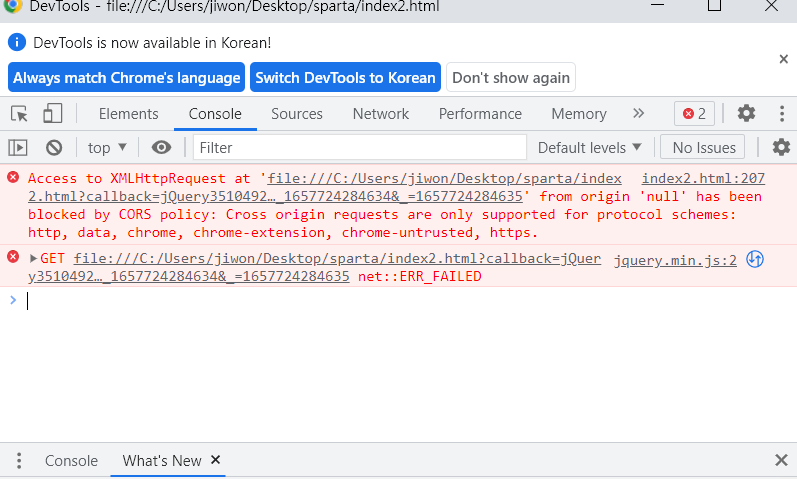This screenshot has width=797, height=479.
Task: Open the index2.html:207 source link
Action: click(703, 178)
